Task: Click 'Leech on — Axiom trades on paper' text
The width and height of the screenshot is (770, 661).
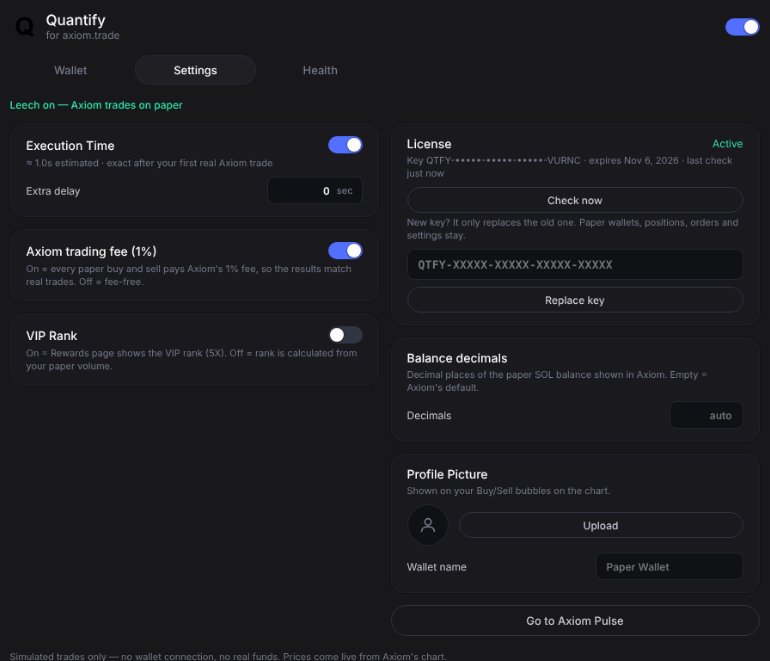Action: click(x=96, y=105)
